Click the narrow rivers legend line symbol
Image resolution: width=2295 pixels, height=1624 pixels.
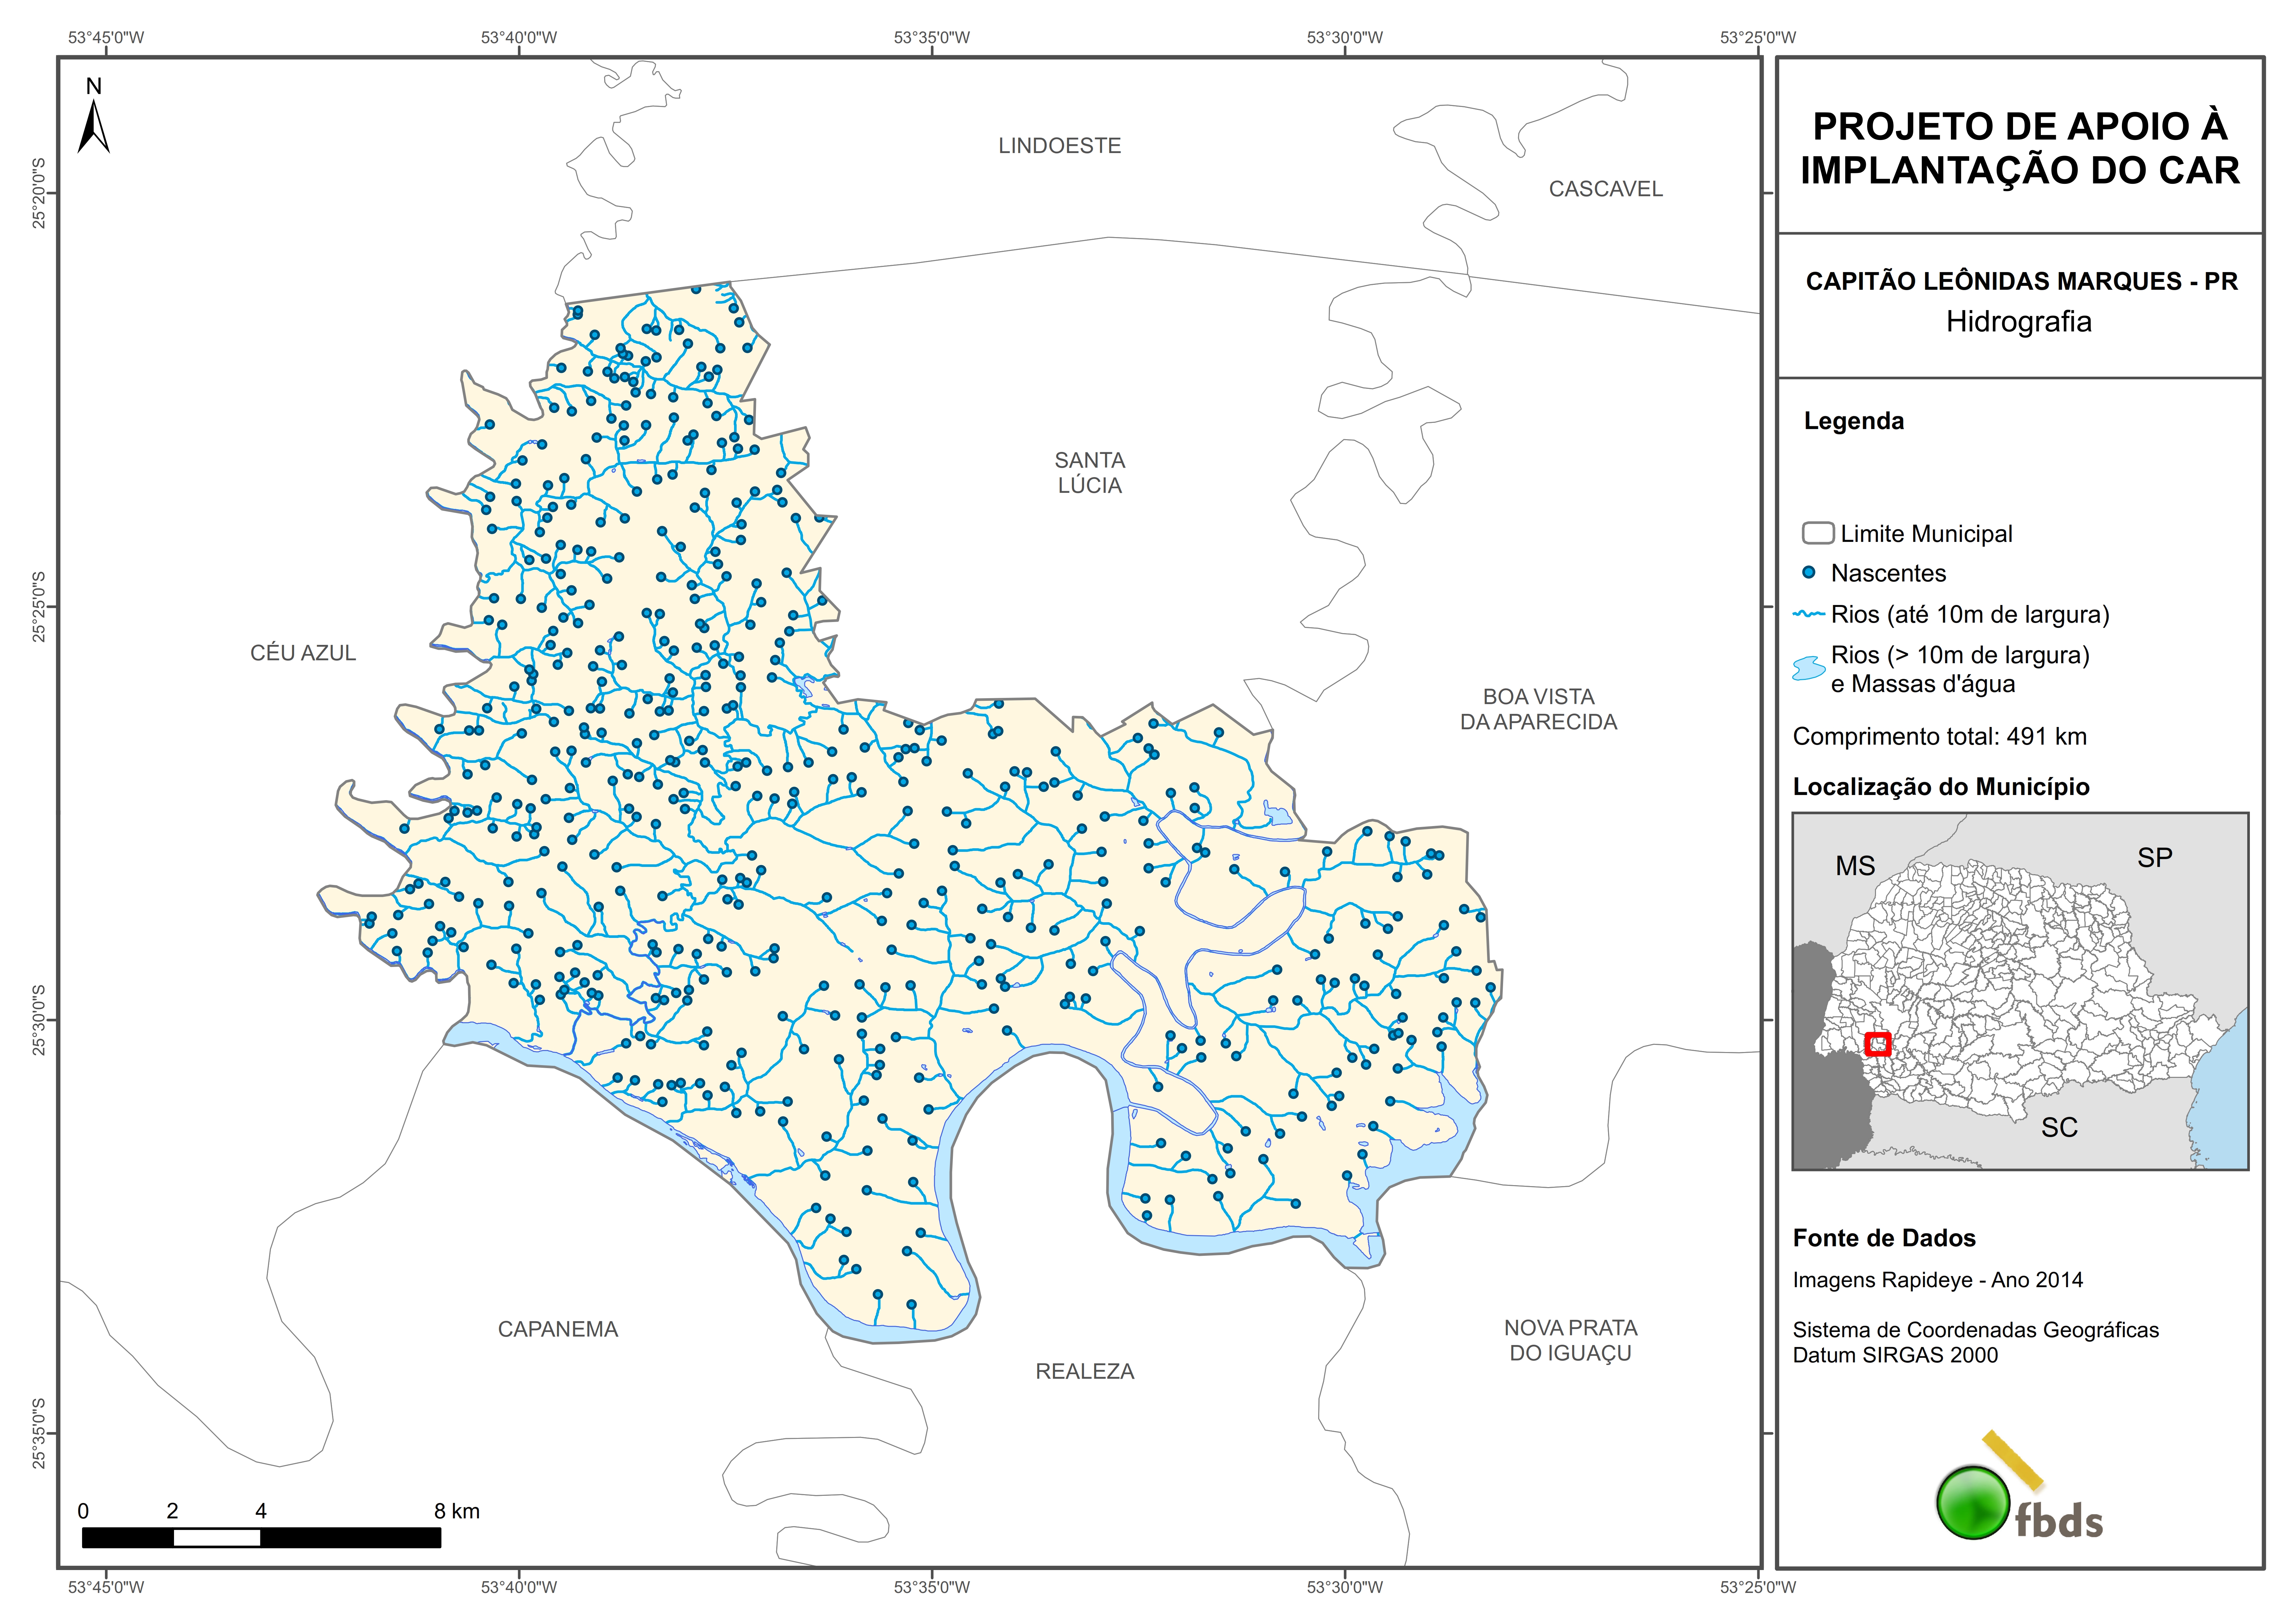coord(1809,614)
